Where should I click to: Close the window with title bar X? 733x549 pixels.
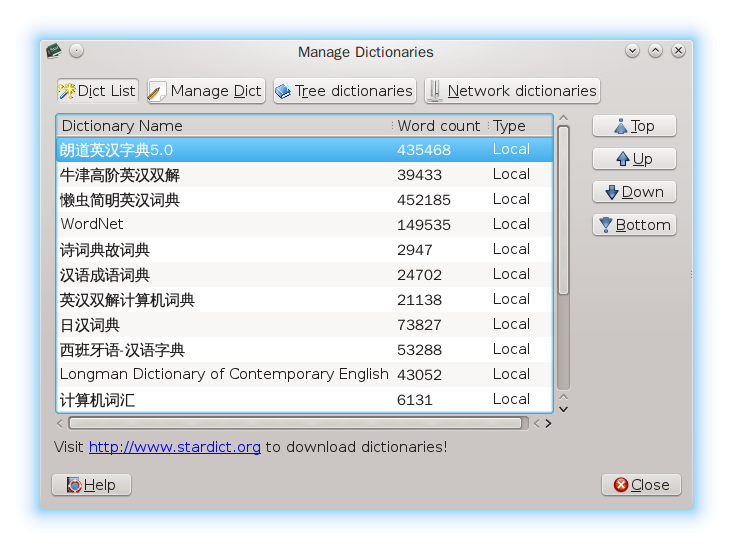(x=678, y=51)
